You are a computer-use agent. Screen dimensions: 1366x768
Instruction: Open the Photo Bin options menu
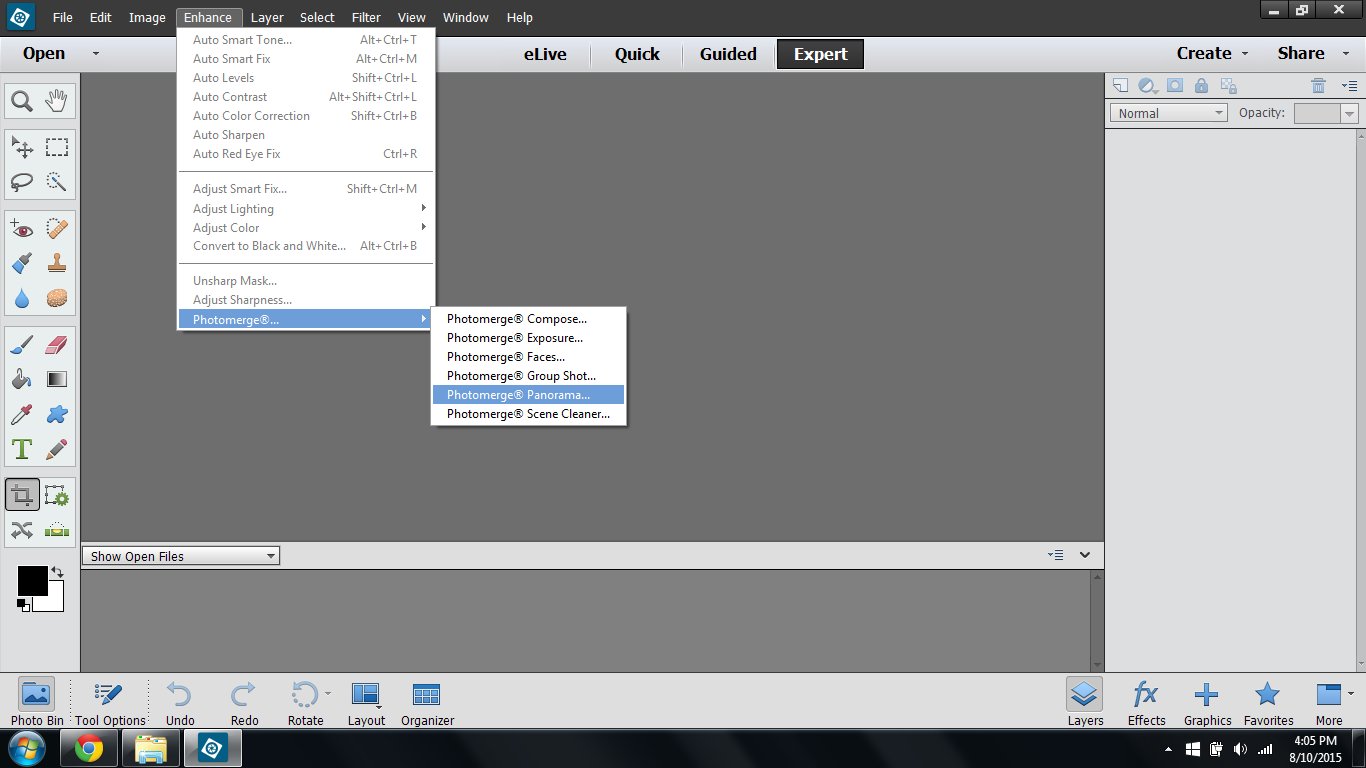[x=1055, y=555]
